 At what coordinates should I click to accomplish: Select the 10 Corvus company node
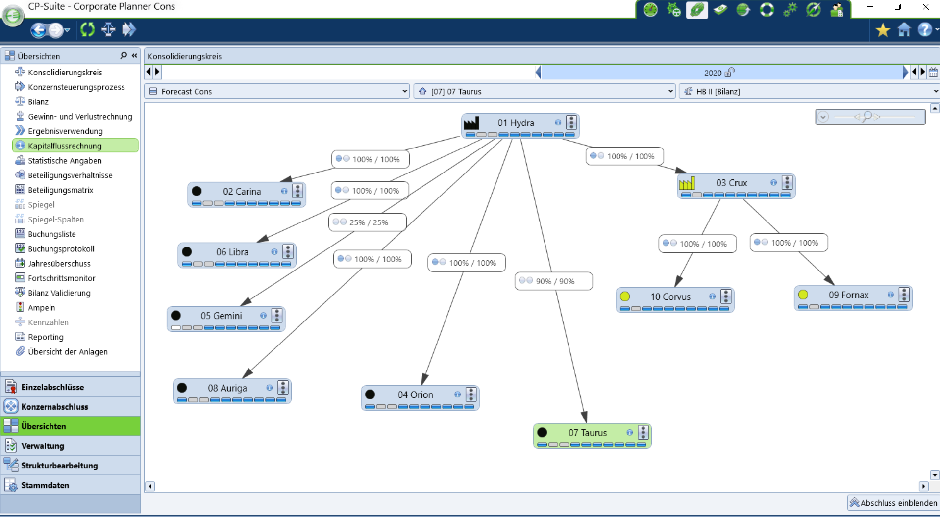click(675, 299)
